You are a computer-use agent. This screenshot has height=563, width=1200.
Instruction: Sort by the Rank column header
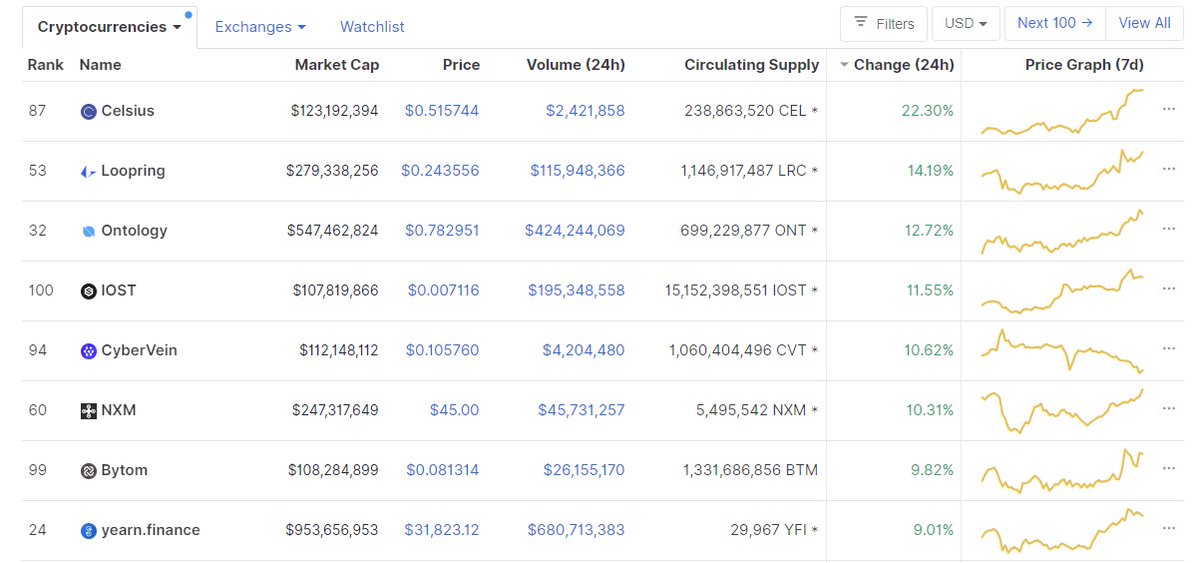[x=45, y=65]
